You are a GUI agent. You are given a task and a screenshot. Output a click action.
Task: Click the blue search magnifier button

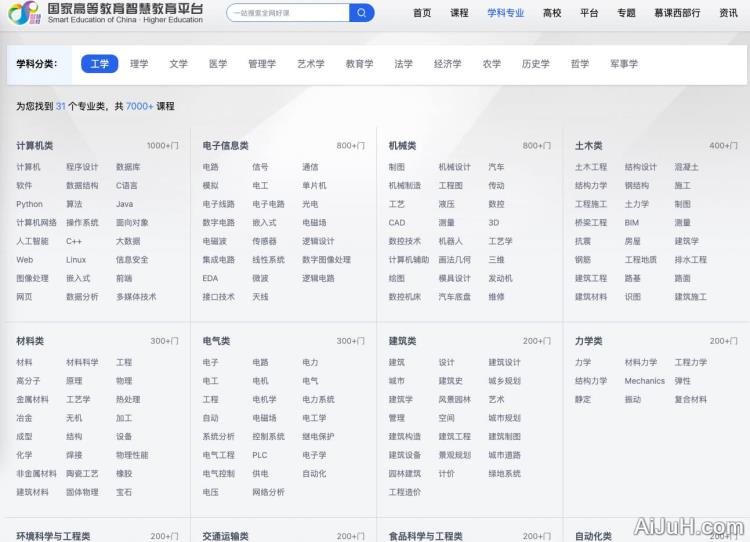pyautogui.click(x=362, y=13)
